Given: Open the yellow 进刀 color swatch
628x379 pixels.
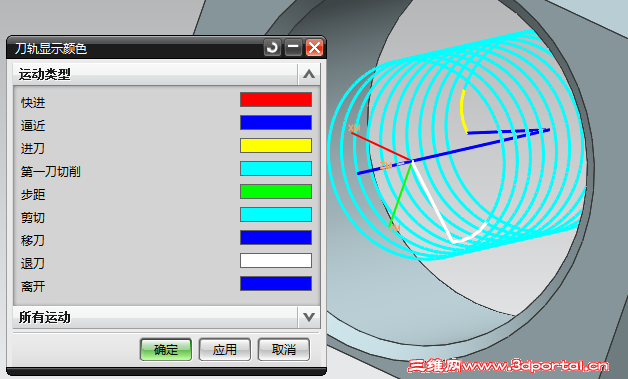Looking at the screenshot, I should 276,145.
